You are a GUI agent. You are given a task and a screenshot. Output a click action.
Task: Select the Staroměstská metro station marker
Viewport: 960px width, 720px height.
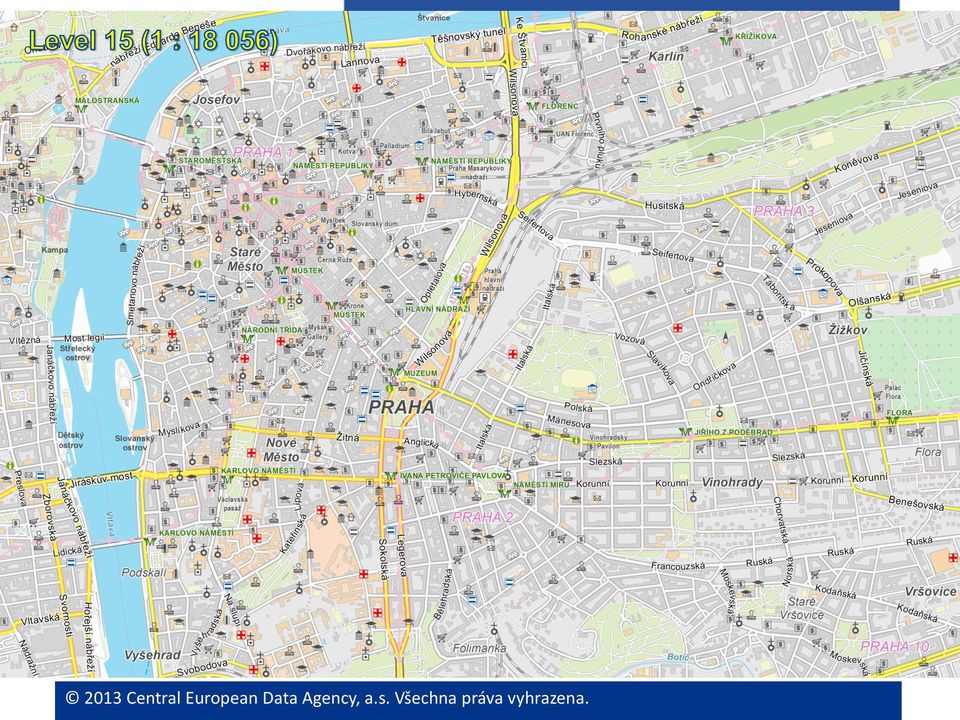coord(170,168)
